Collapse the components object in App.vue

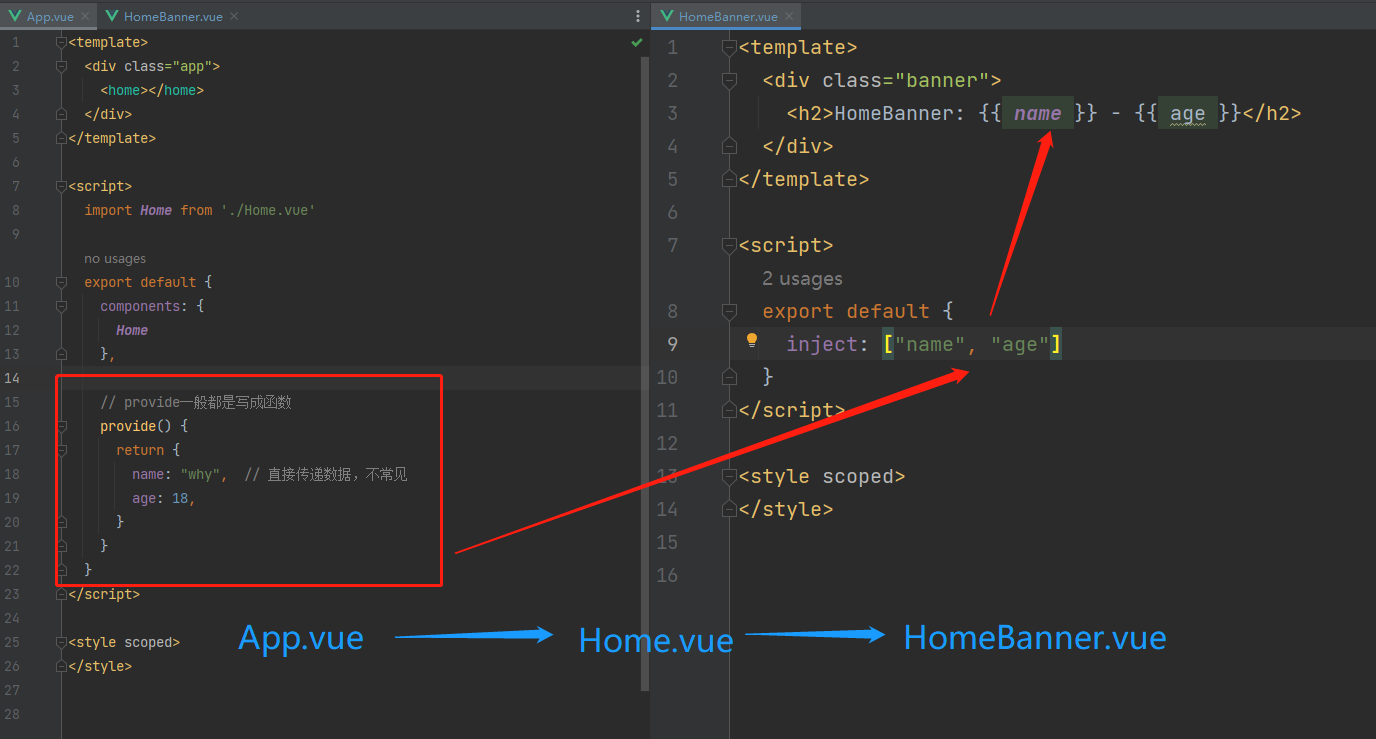[x=62, y=307]
